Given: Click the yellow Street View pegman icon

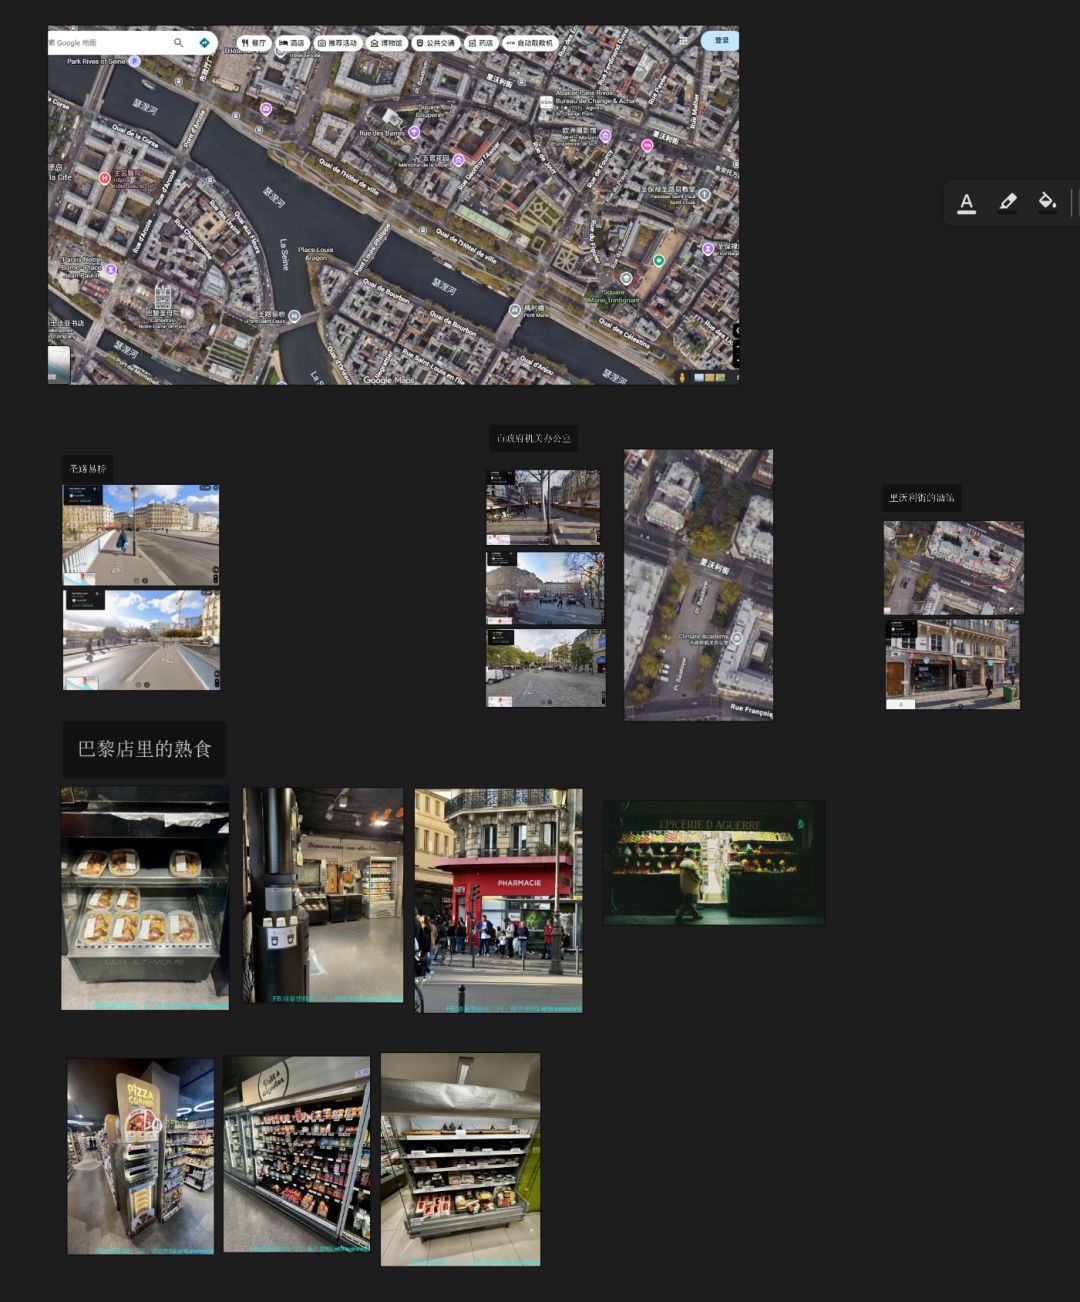Looking at the screenshot, I should click(x=683, y=377).
